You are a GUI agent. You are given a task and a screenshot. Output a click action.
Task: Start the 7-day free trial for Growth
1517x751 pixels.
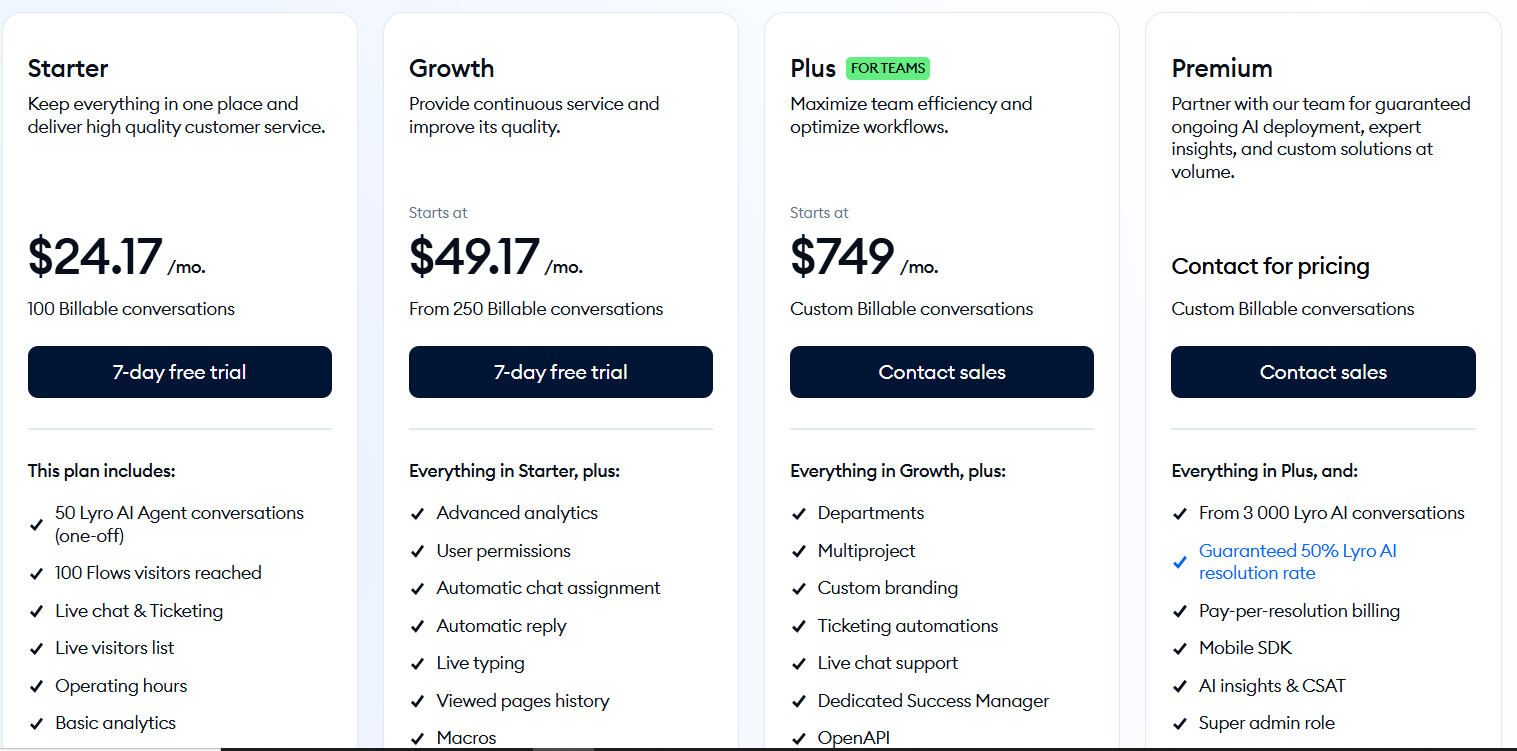point(560,371)
